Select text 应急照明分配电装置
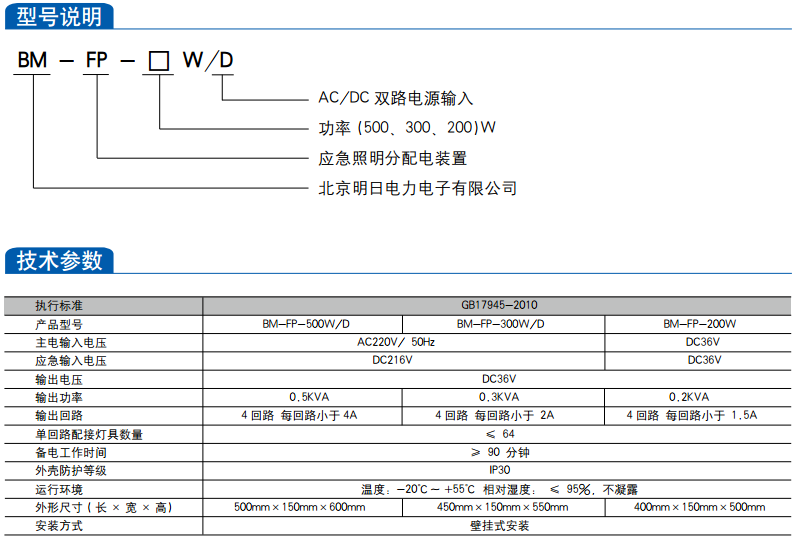The width and height of the screenshot is (797, 548). point(392,158)
